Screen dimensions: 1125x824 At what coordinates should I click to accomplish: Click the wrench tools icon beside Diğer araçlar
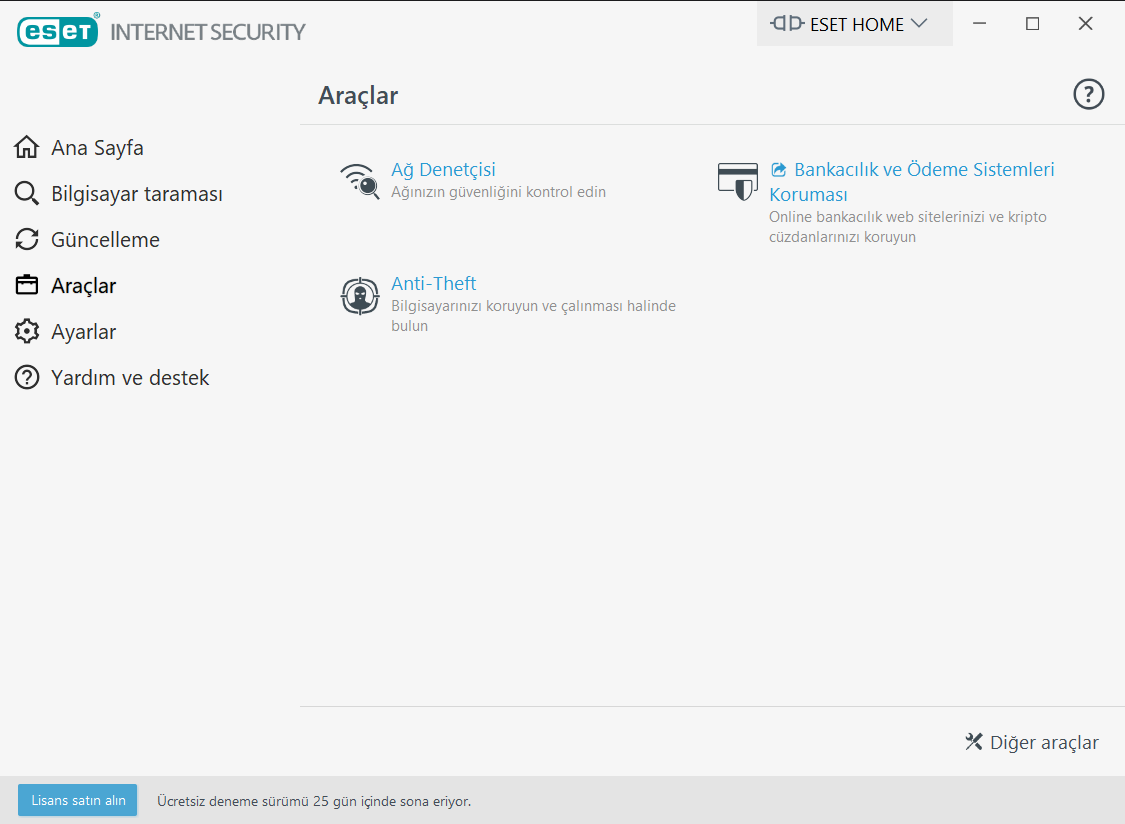(x=974, y=741)
